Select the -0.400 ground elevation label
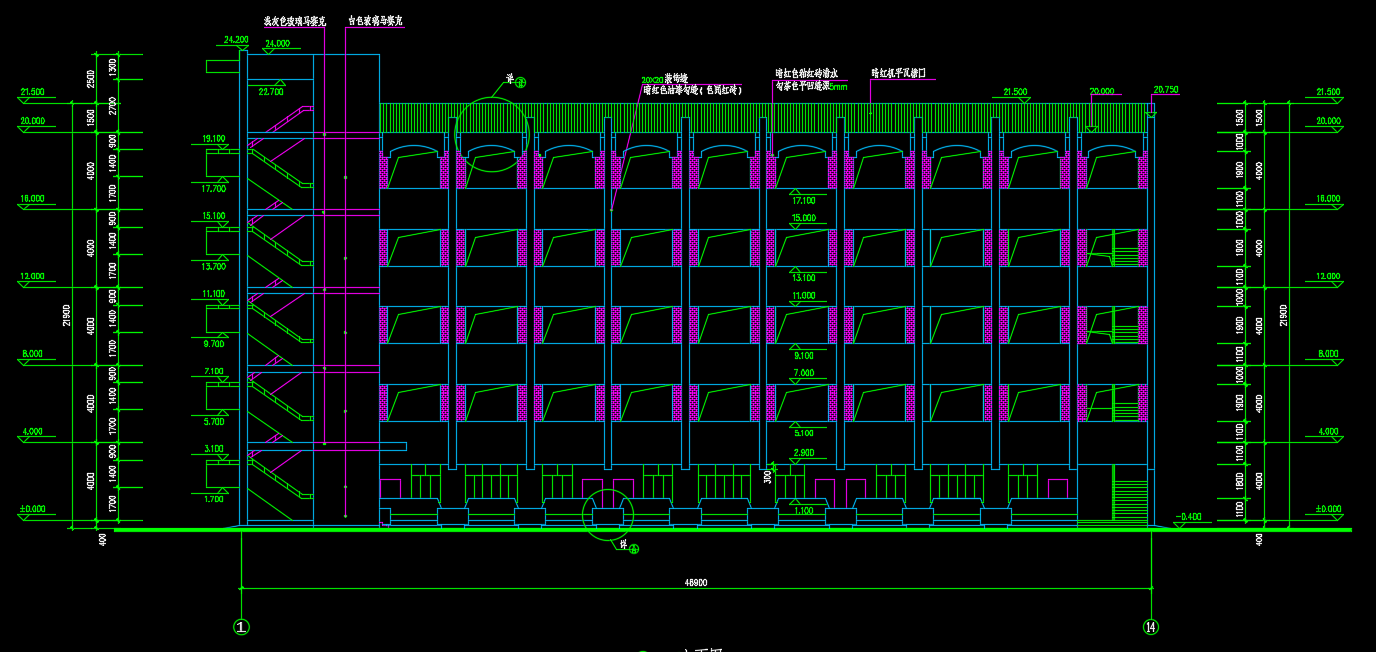Screen dimensions: 1376x652 [x=1190, y=517]
